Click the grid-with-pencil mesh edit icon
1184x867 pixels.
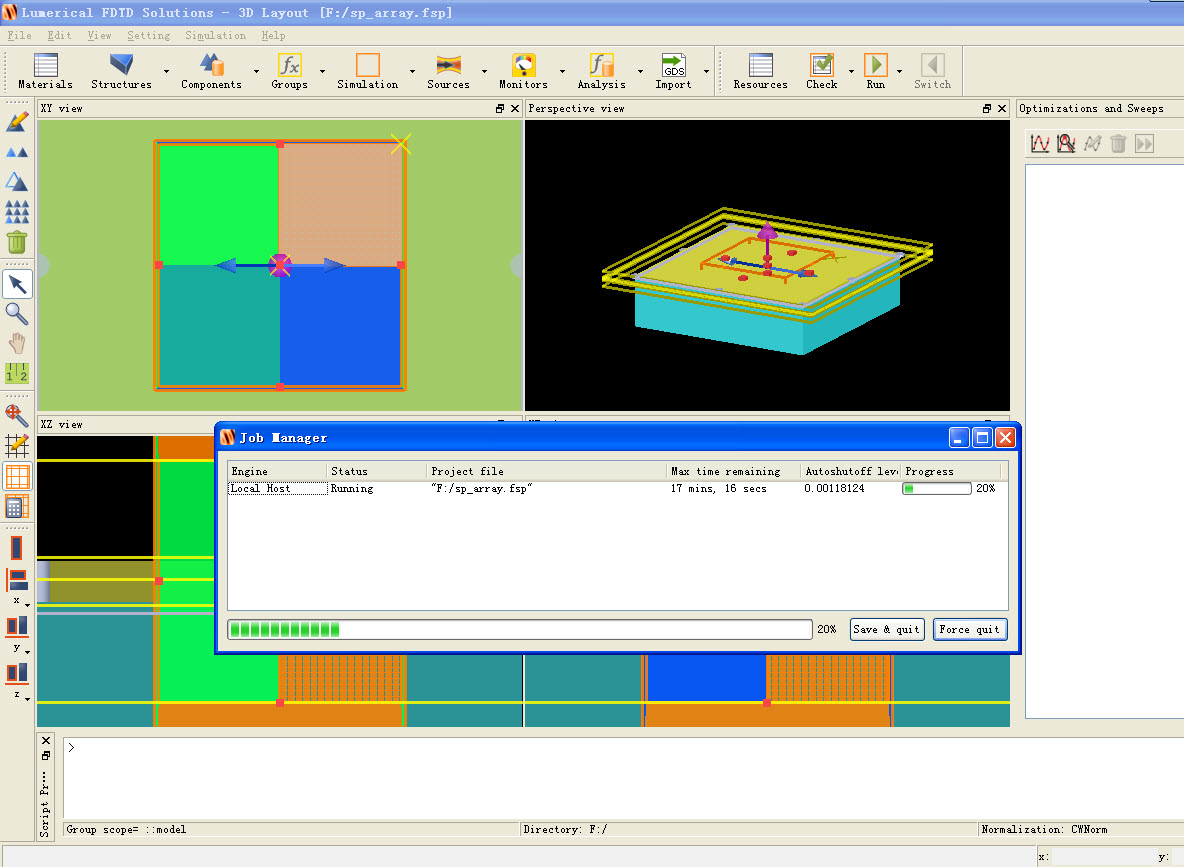point(17,446)
